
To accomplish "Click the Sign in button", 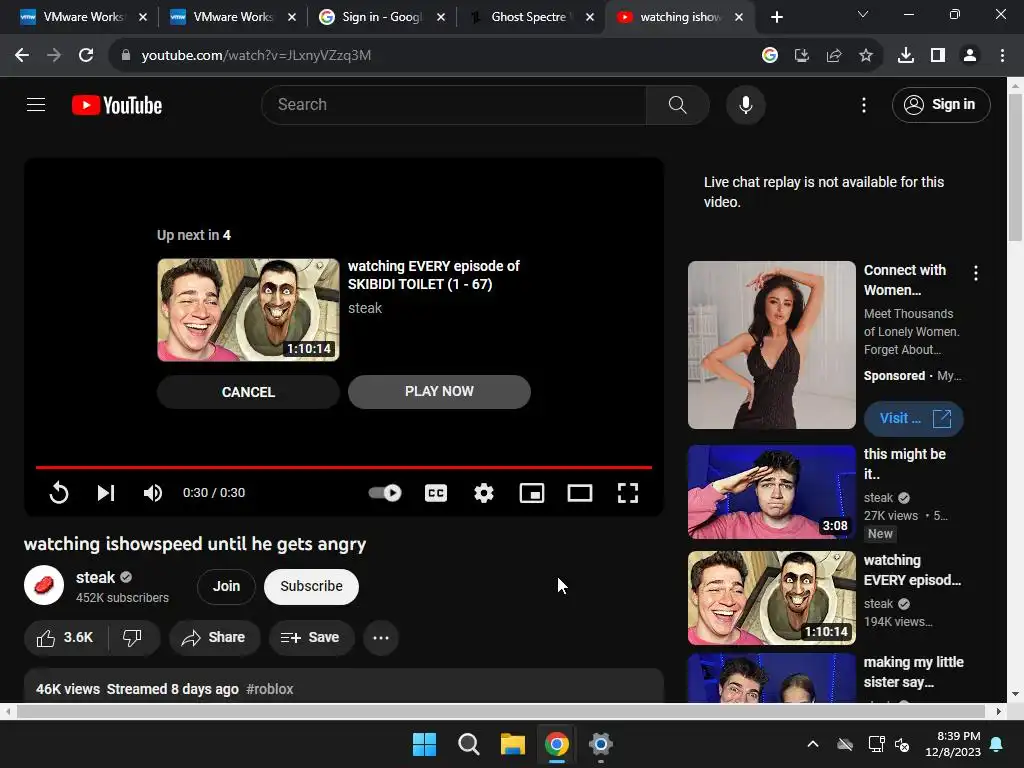I will (x=941, y=104).
